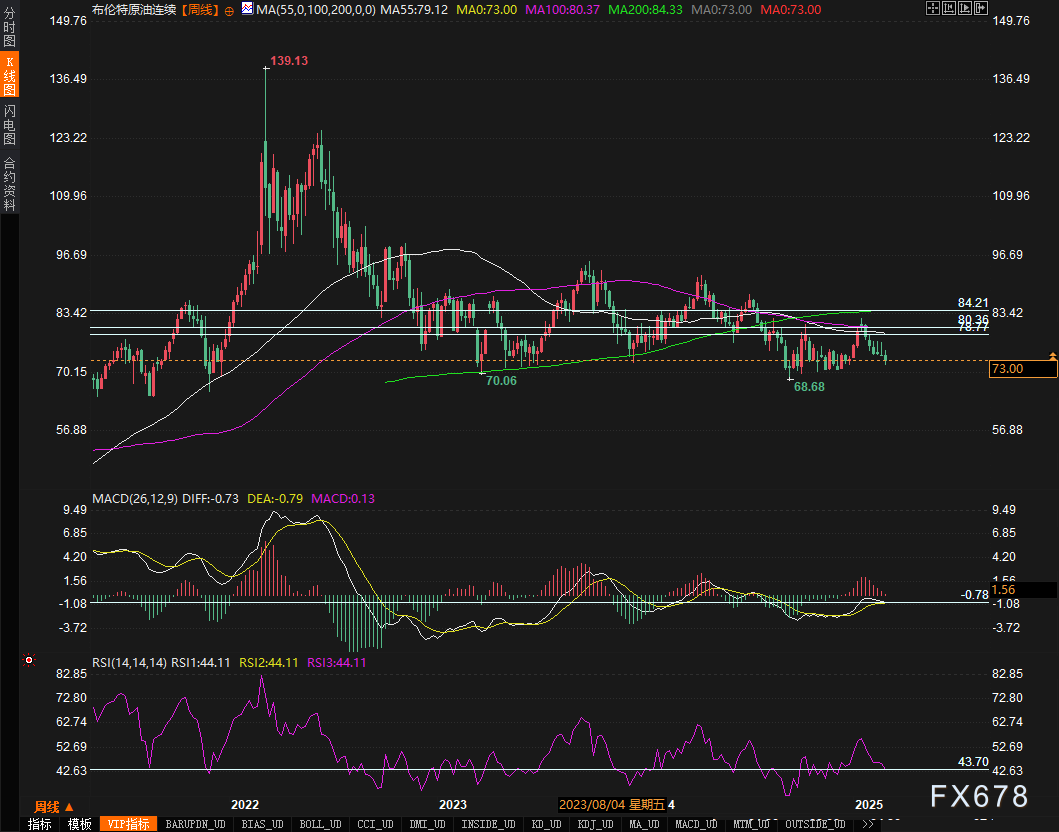Open 合约资料 in left sidebar
This screenshot has width=1059, height=832.
pyautogui.click(x=10, y=183)
